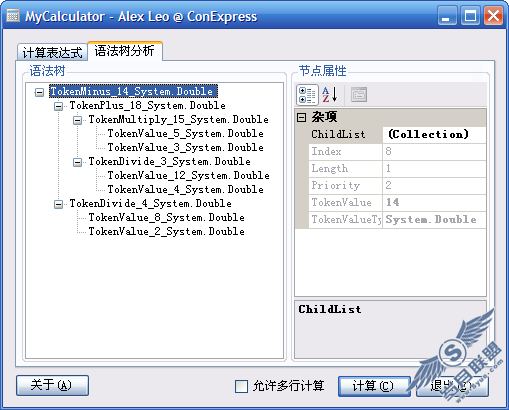Select the TokenValue property row

point(397,202)
